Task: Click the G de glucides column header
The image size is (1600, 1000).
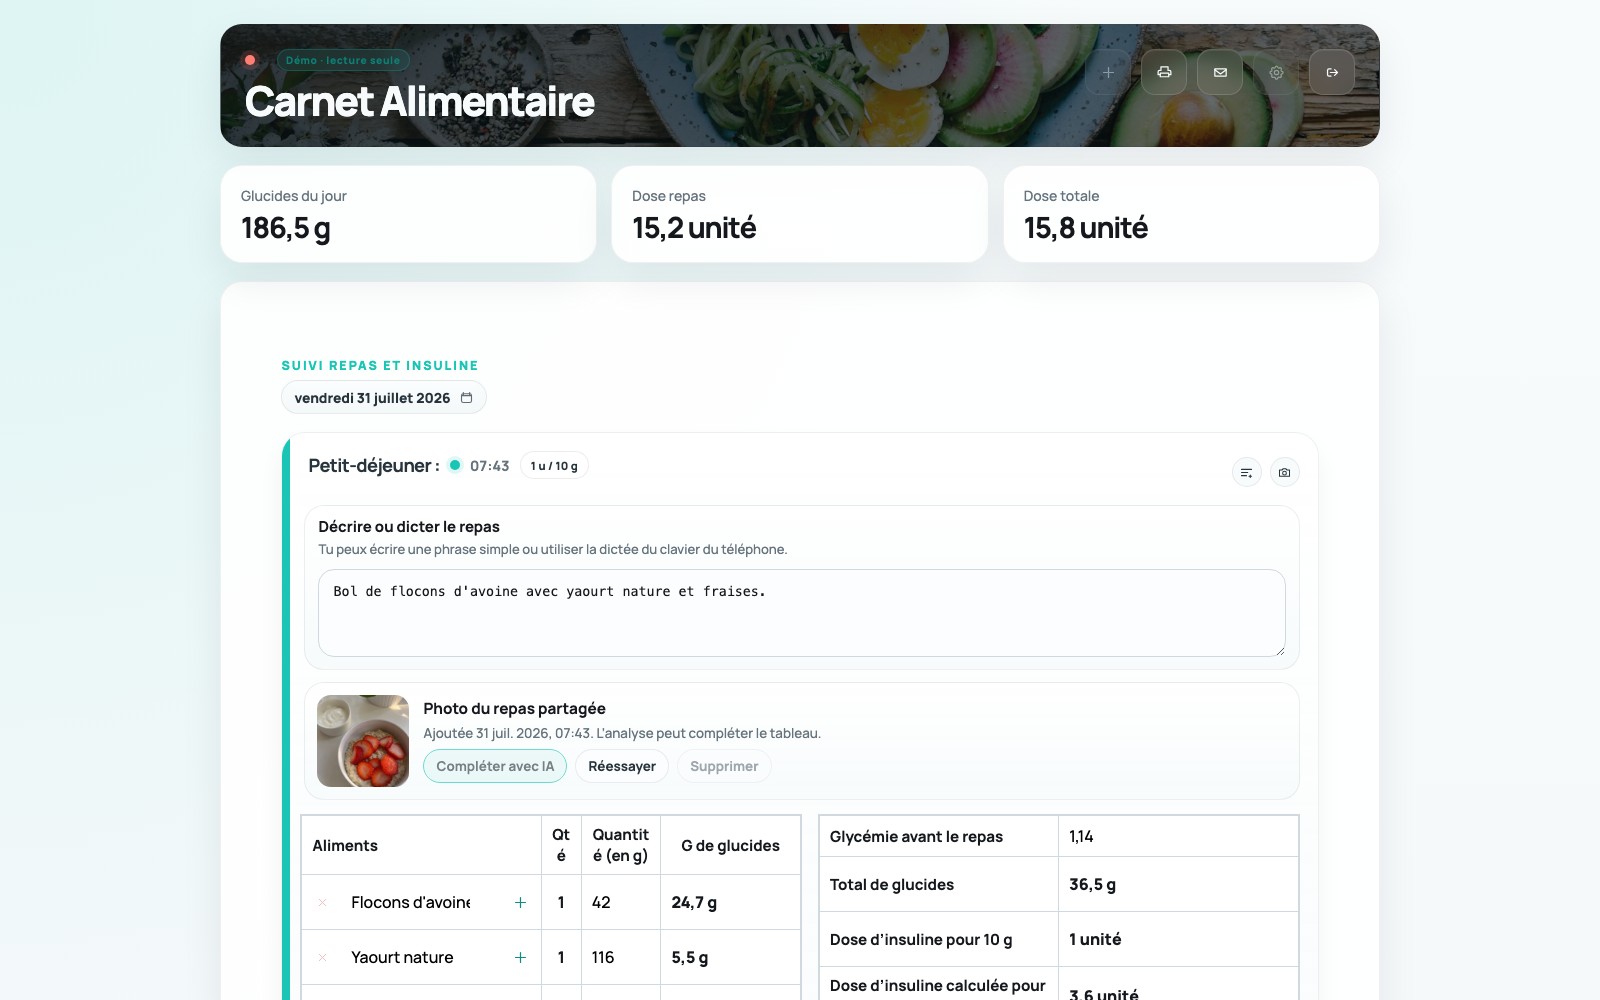Action: click(730, 846)
